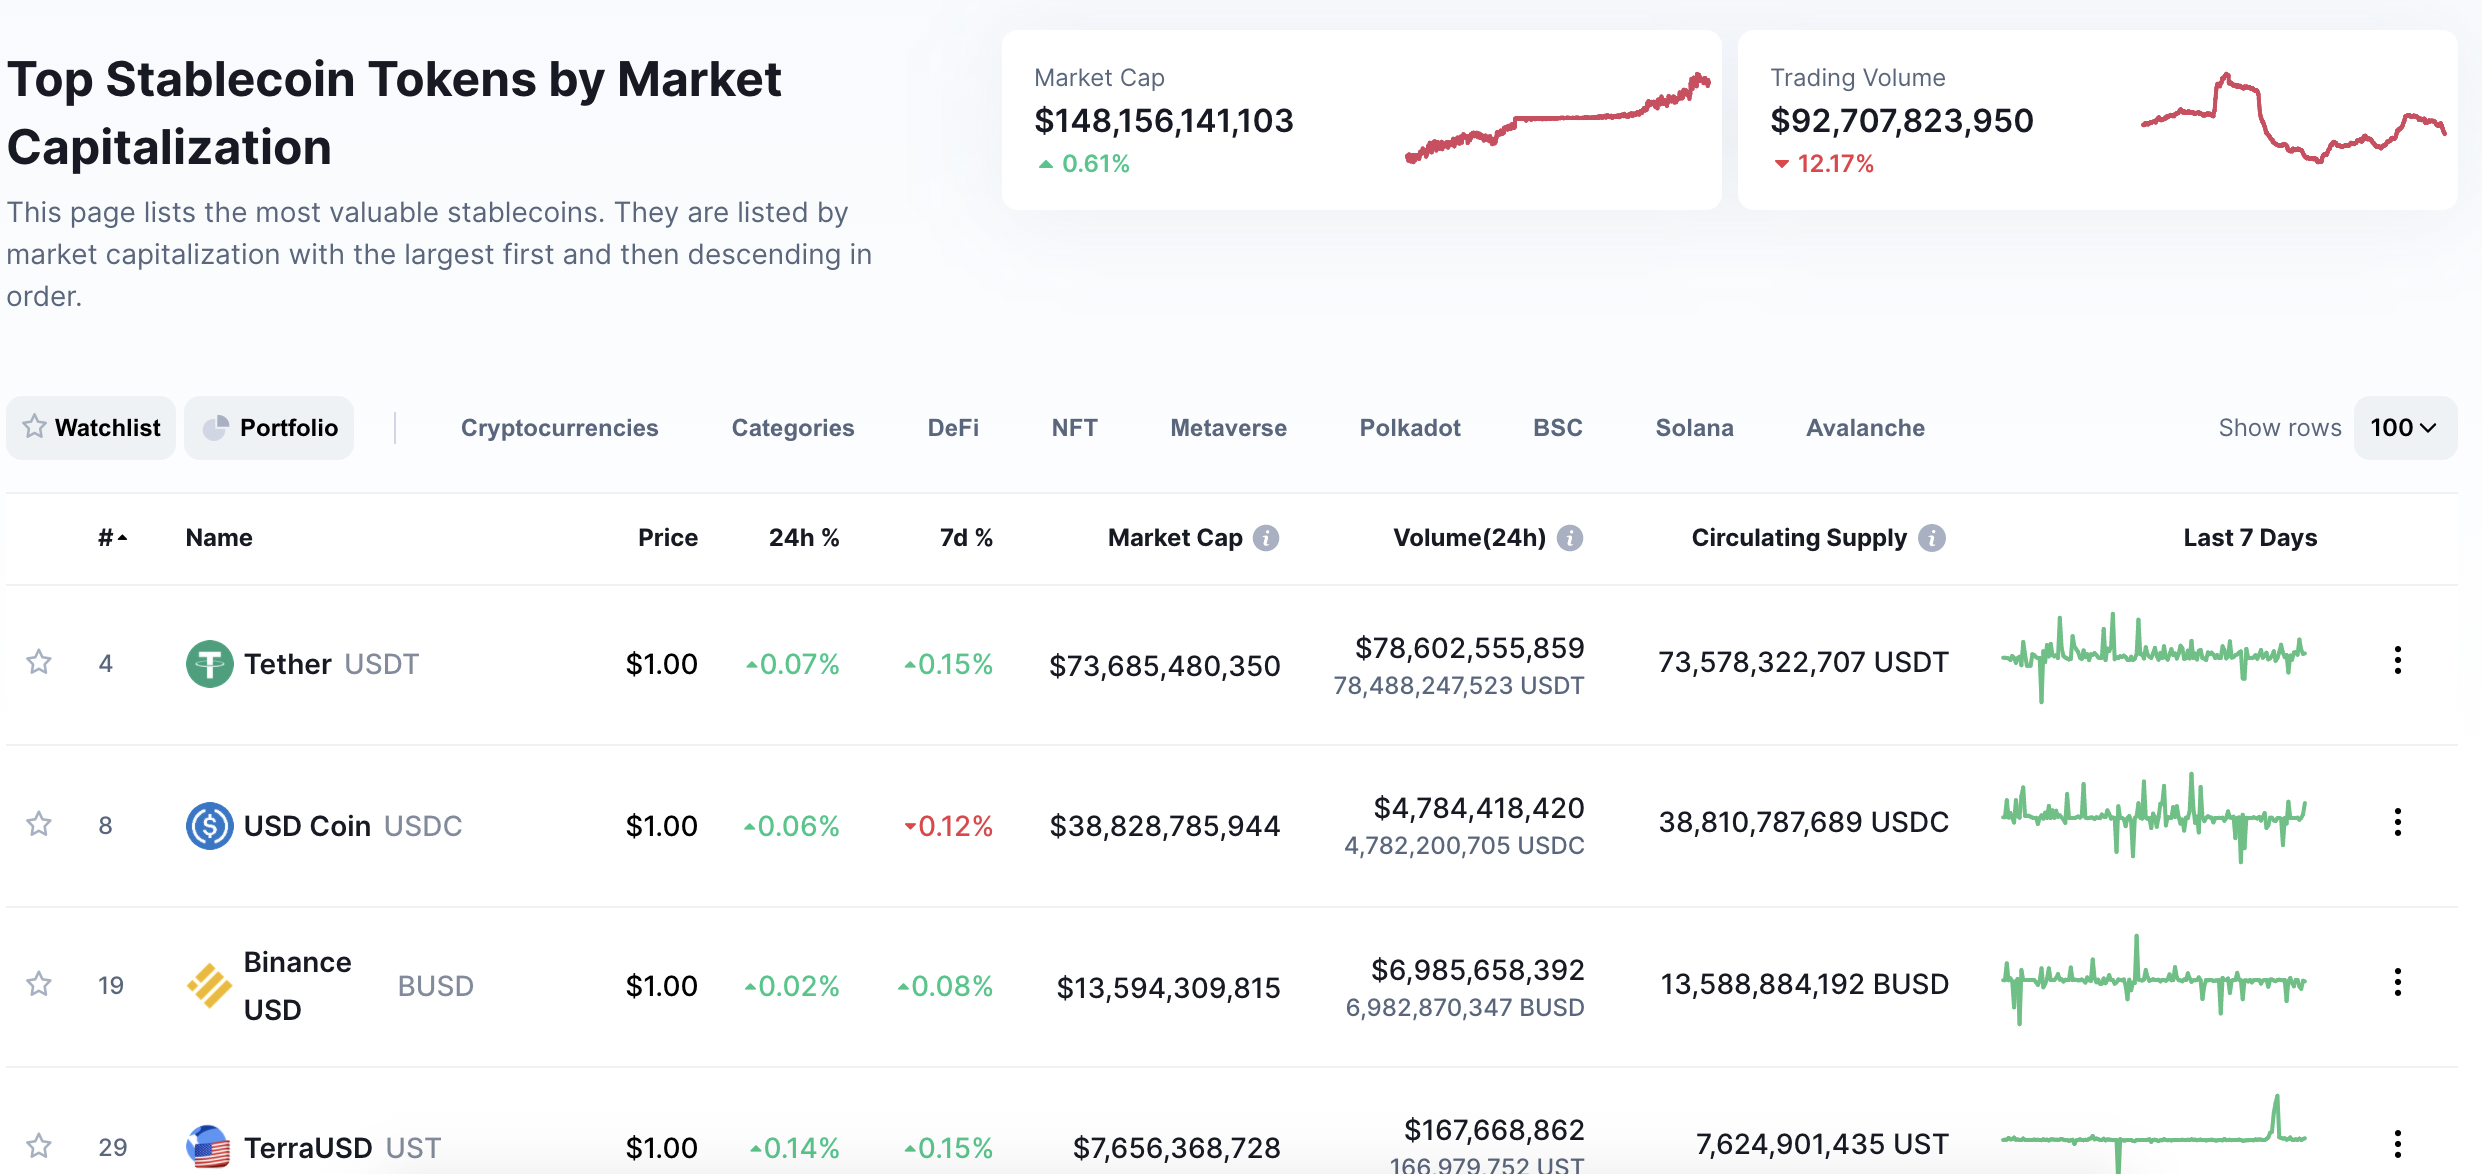2482x1174 pixels.
Task: Click USD Coin's 7d change -0.12%
Action: click(949, 826)
